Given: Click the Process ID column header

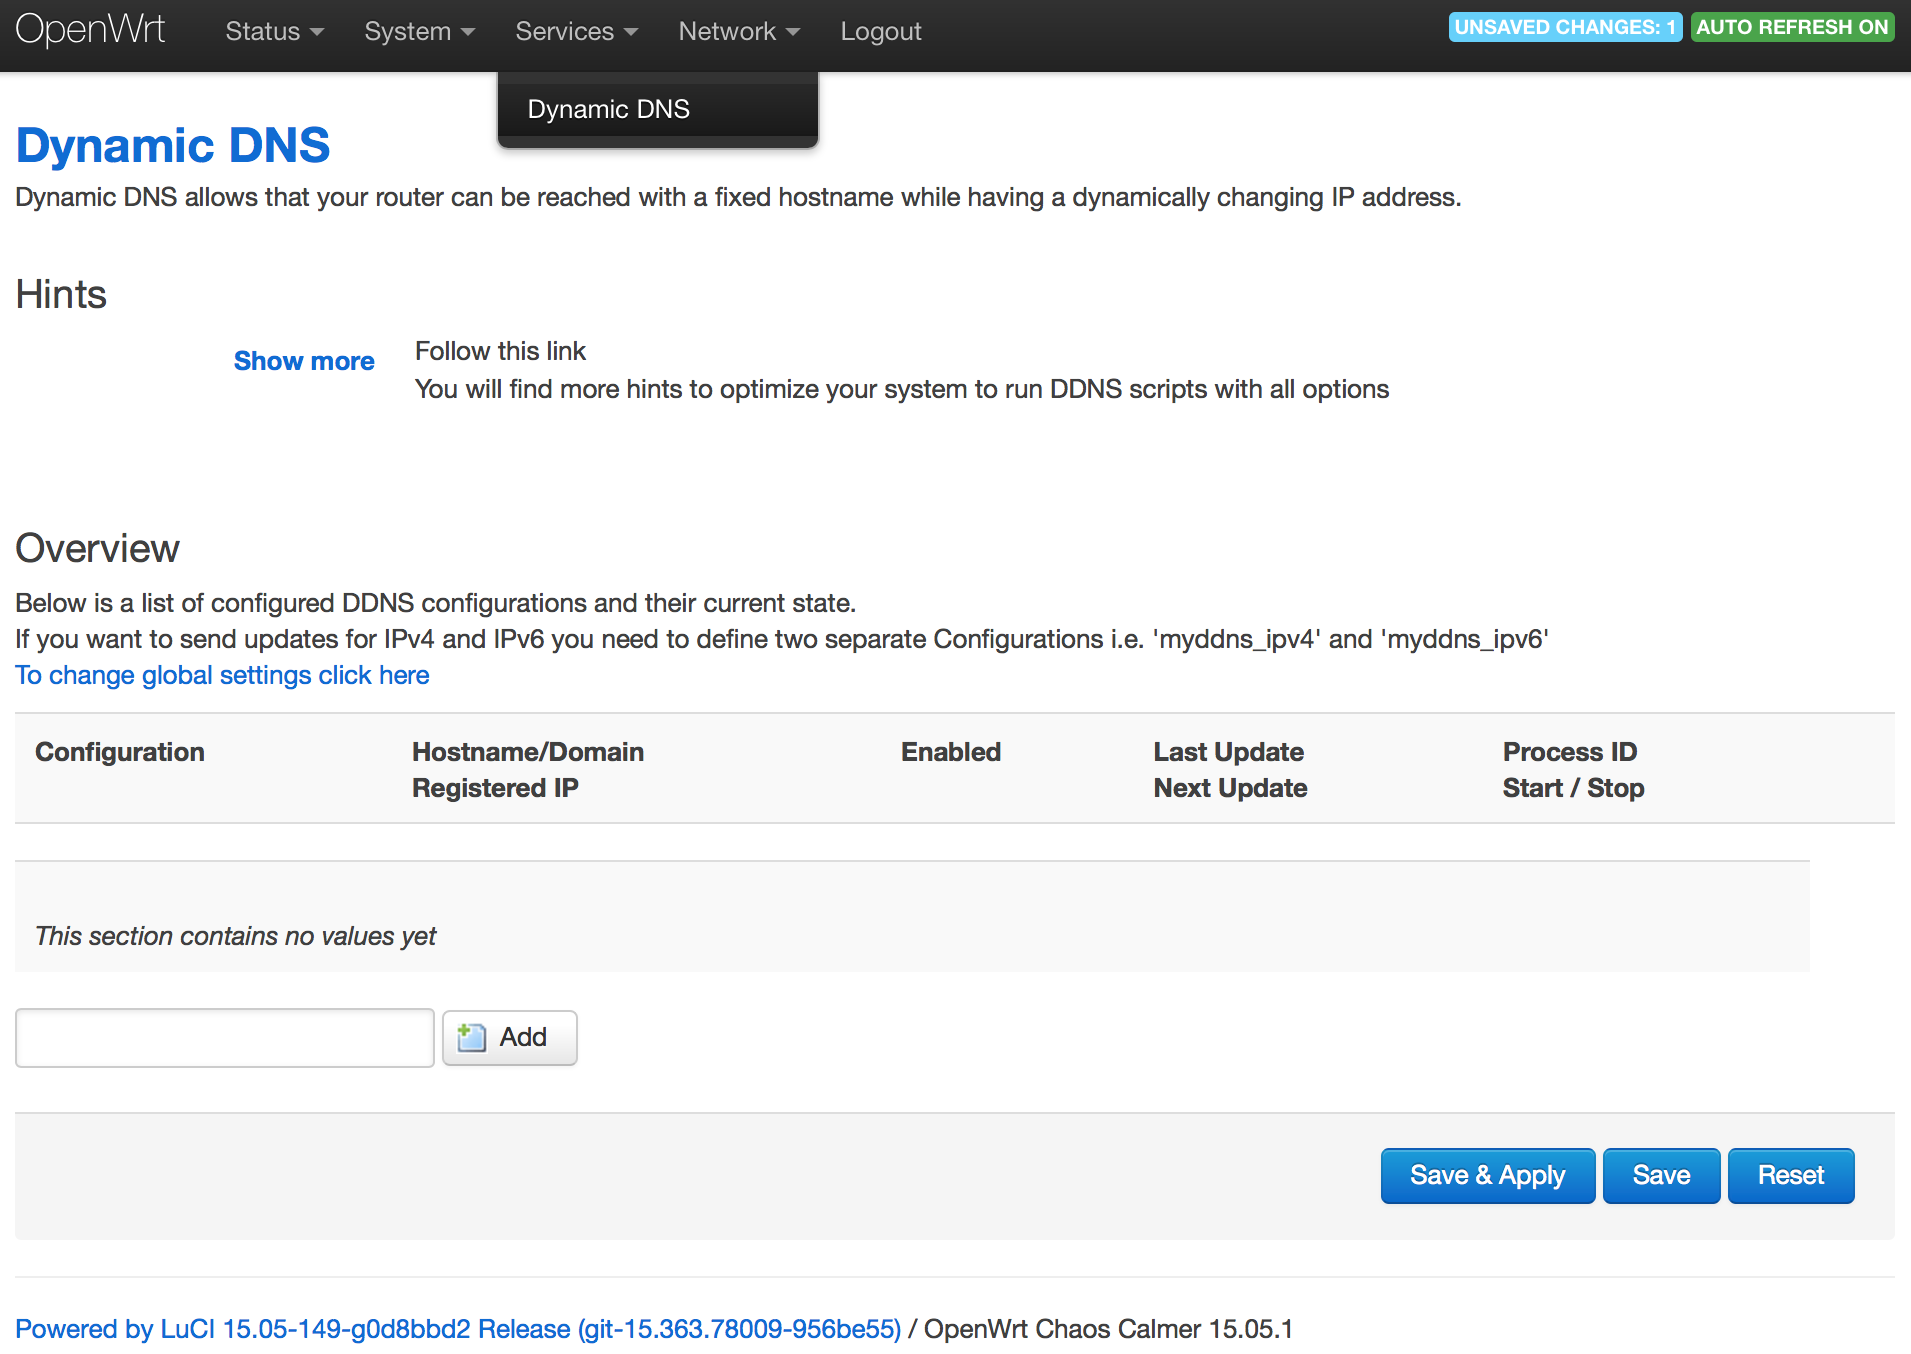Looking at the screenshot, I should coord(1570,752).
